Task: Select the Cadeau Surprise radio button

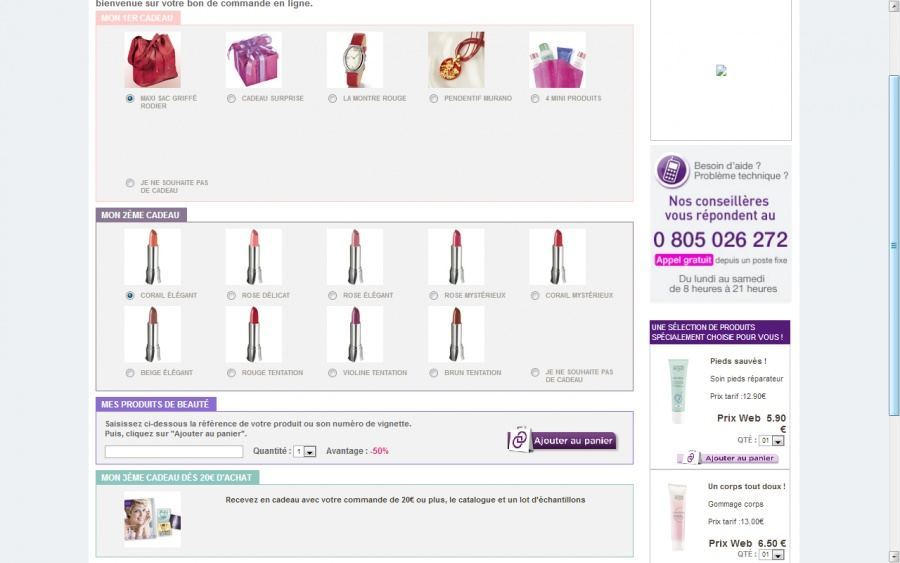Action: [231, 99]
